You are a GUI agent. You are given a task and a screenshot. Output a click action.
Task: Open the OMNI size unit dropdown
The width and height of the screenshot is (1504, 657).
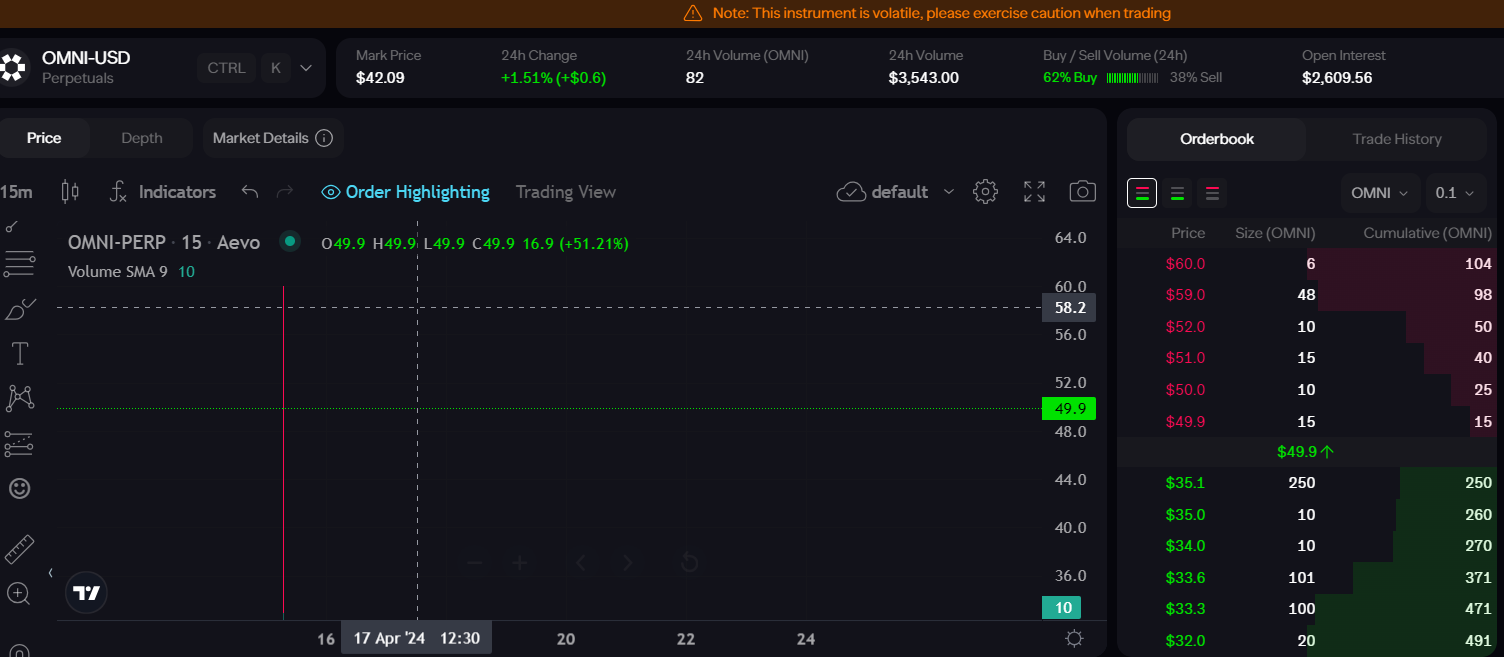pyautogui.click(x=1379, y=193)
